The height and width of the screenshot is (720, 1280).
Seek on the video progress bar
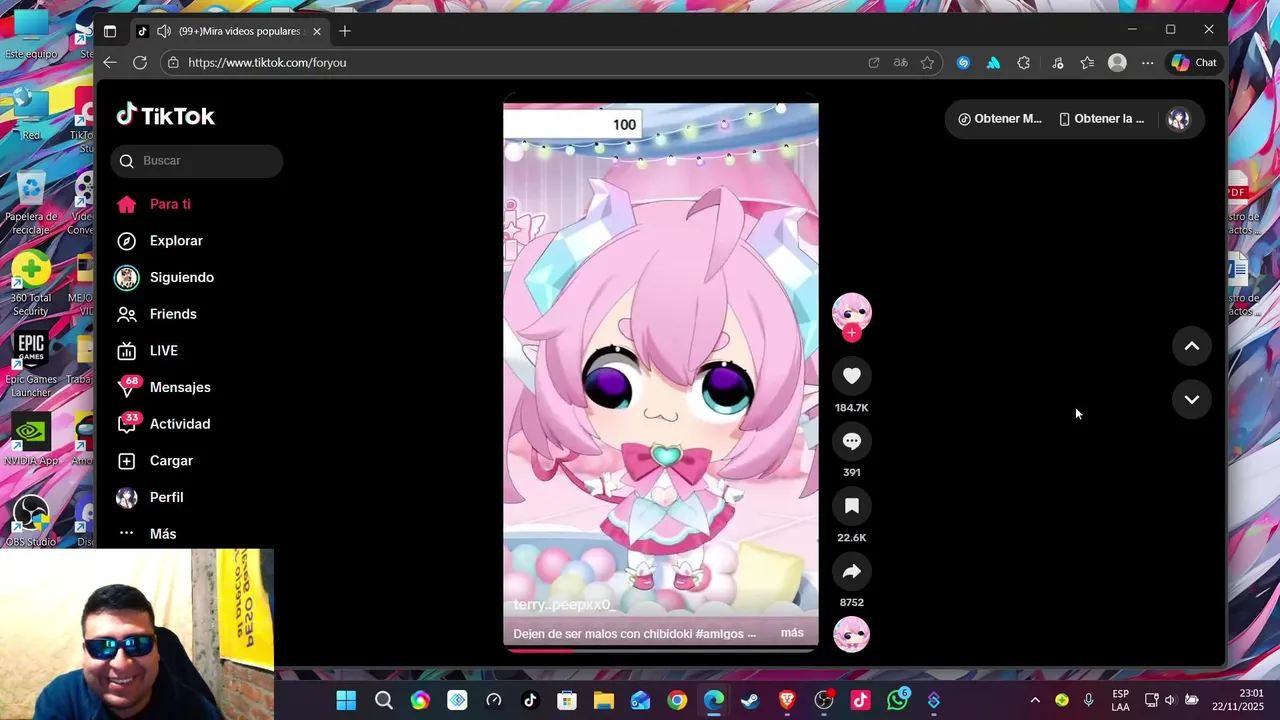(x=660, y=650)
